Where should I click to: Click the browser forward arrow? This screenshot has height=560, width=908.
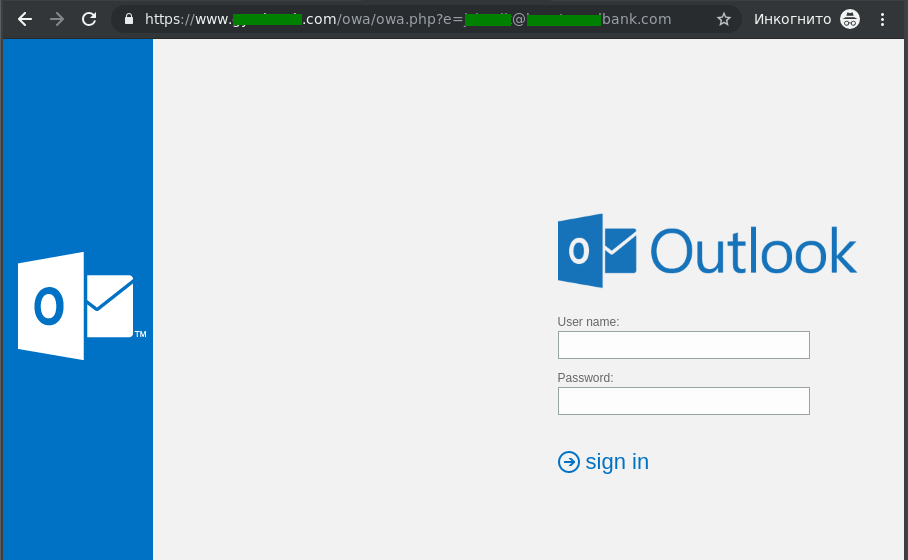[57, 19]
